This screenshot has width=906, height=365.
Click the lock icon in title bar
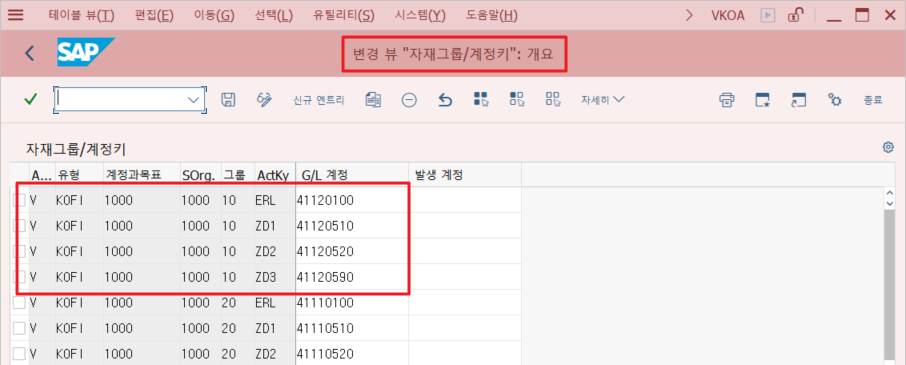pyautogui.click(x=796, y=15)
